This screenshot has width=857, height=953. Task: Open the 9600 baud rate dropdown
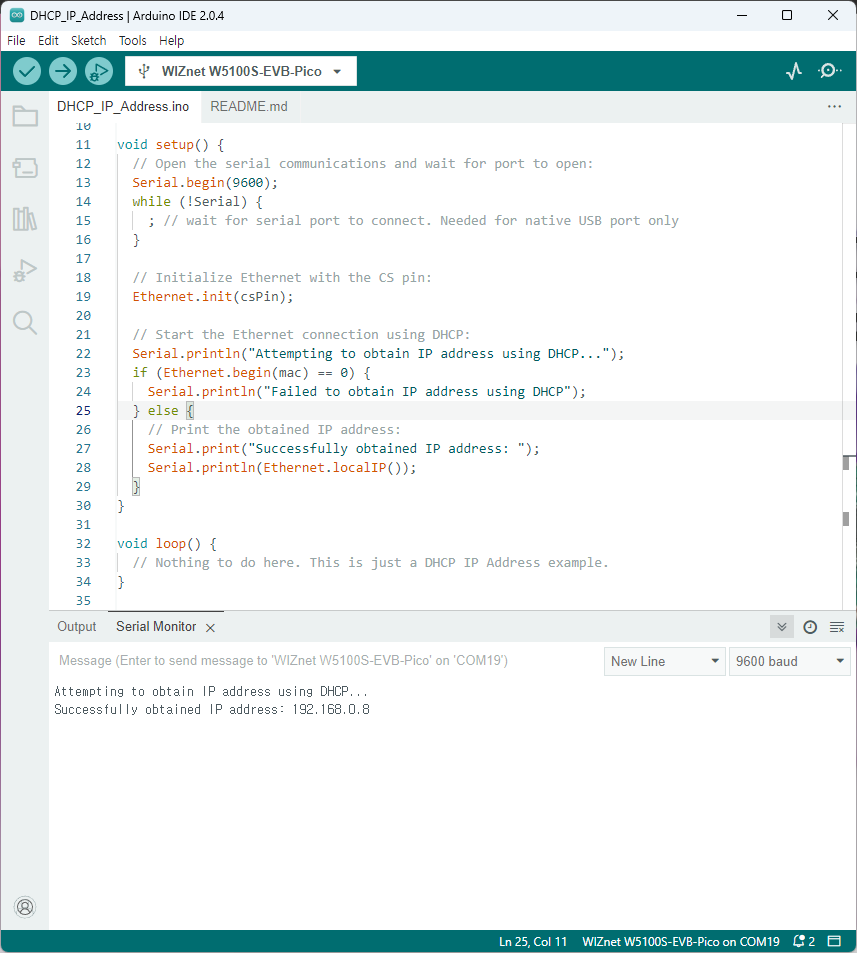790,661
